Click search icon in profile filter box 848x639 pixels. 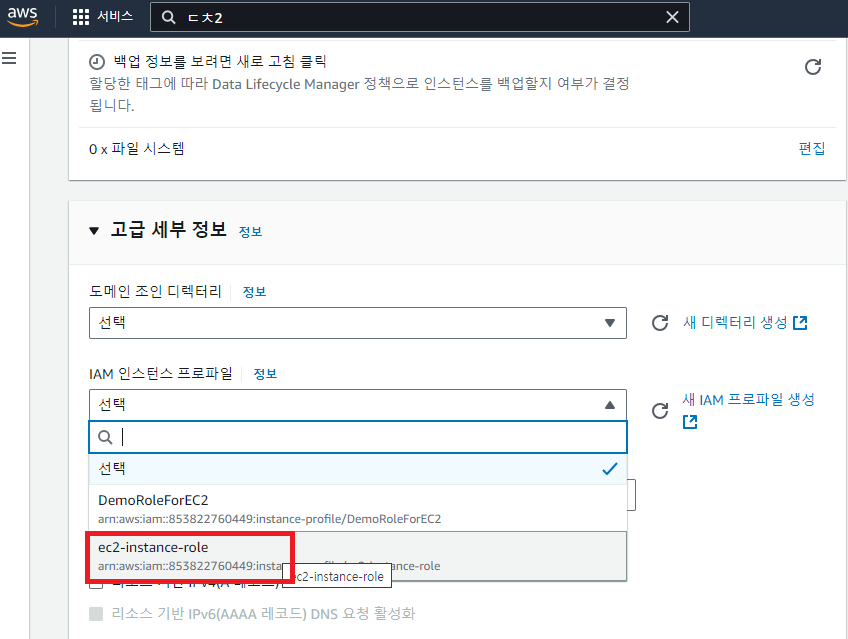coord(105,437)
